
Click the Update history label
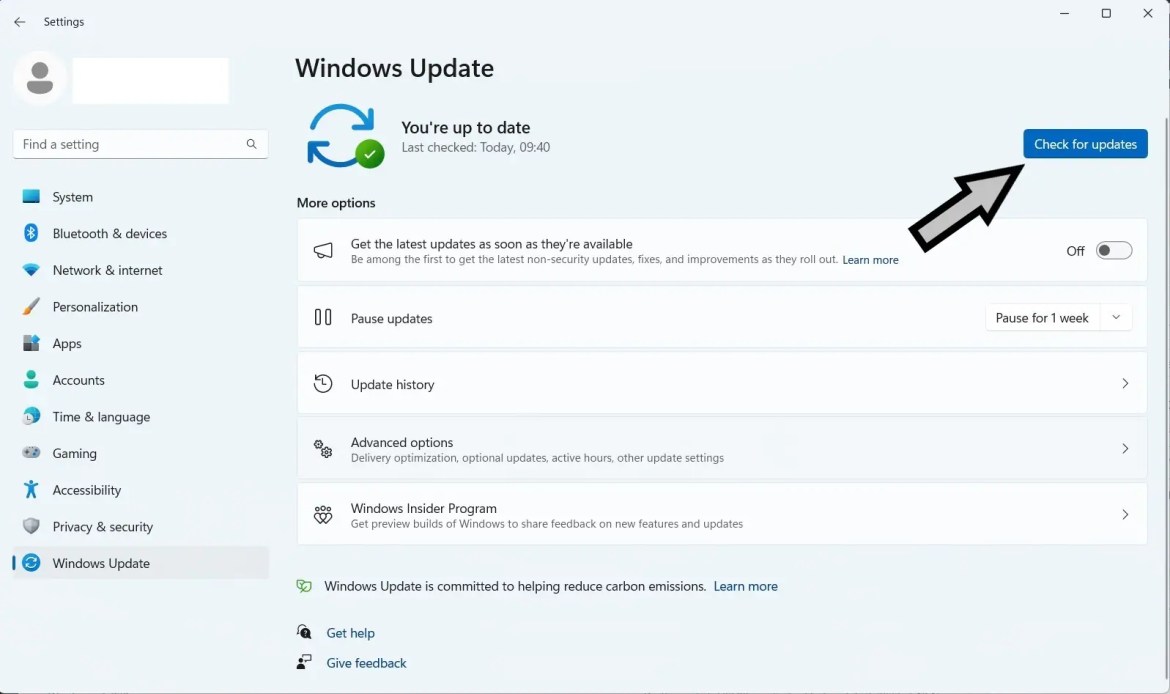click(x=392, y=384)
